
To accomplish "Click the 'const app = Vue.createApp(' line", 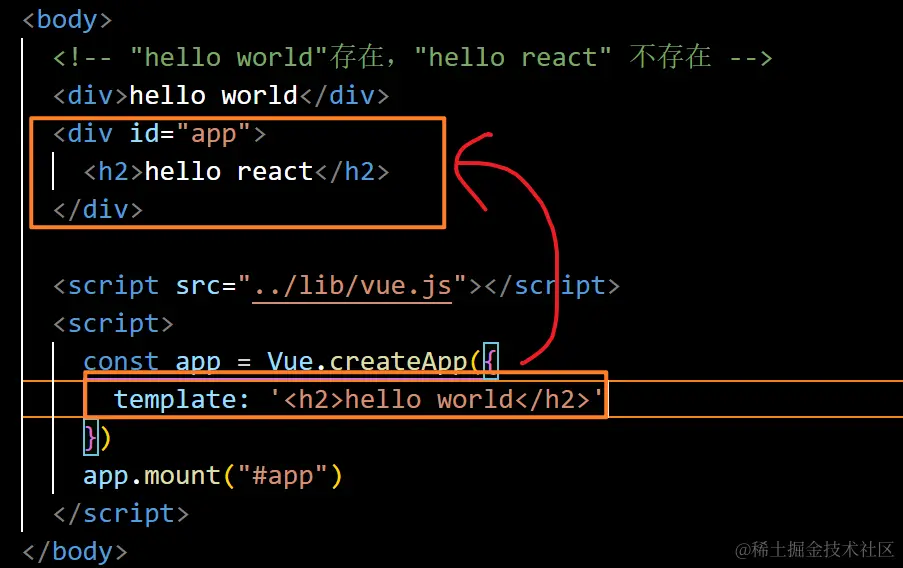I will [x=291, y=361].
